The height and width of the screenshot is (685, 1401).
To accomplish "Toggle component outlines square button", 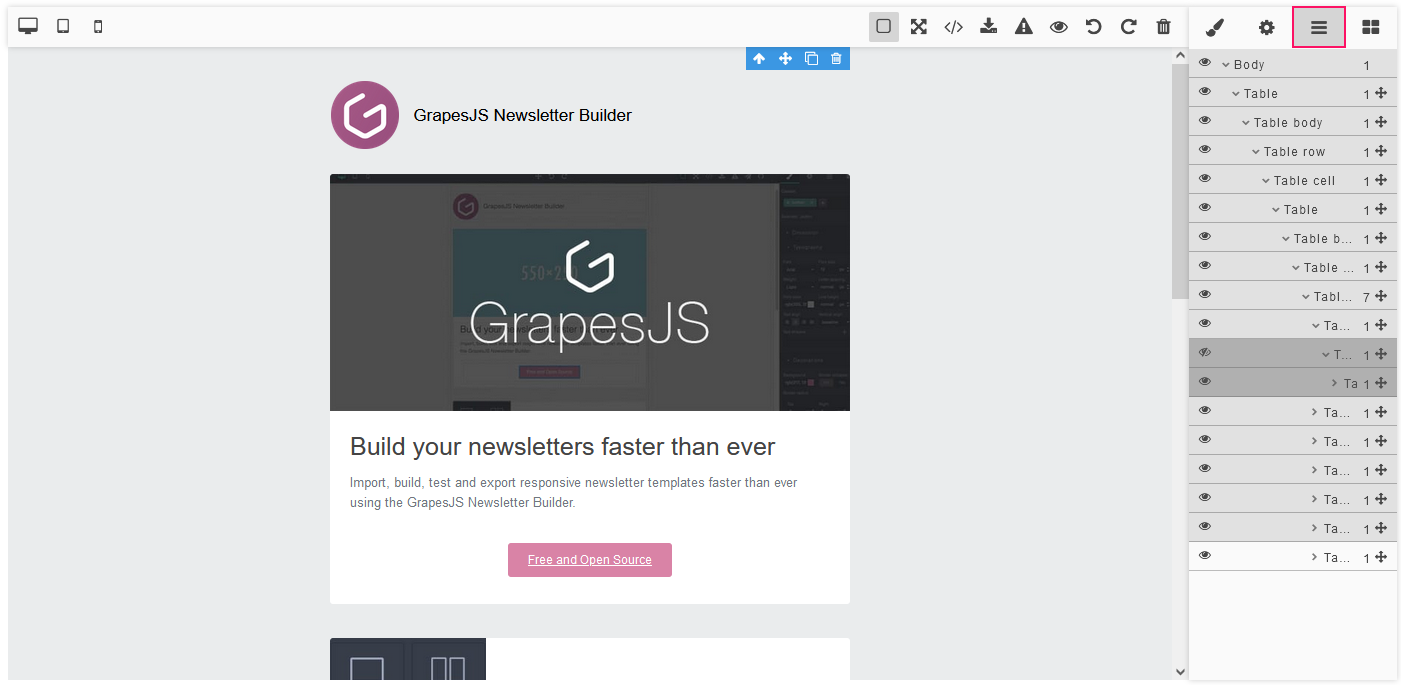I will pos(884,27).
